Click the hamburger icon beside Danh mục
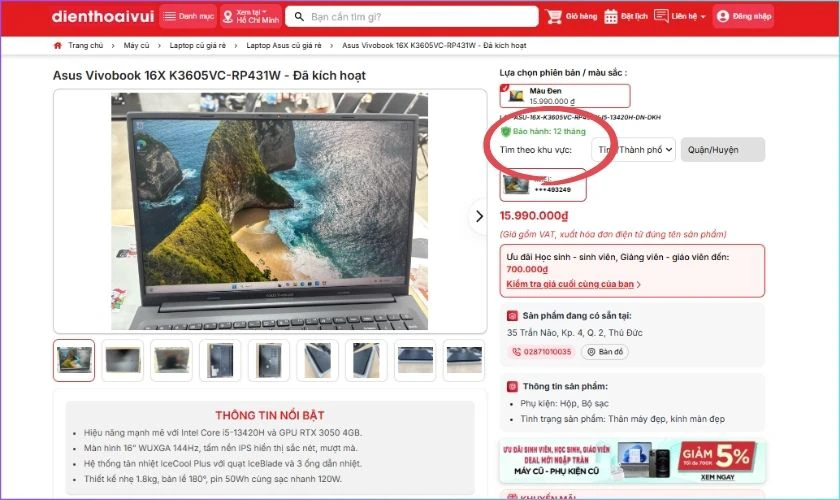This screenshot has width=840, height=500. [x=169, y=16]
